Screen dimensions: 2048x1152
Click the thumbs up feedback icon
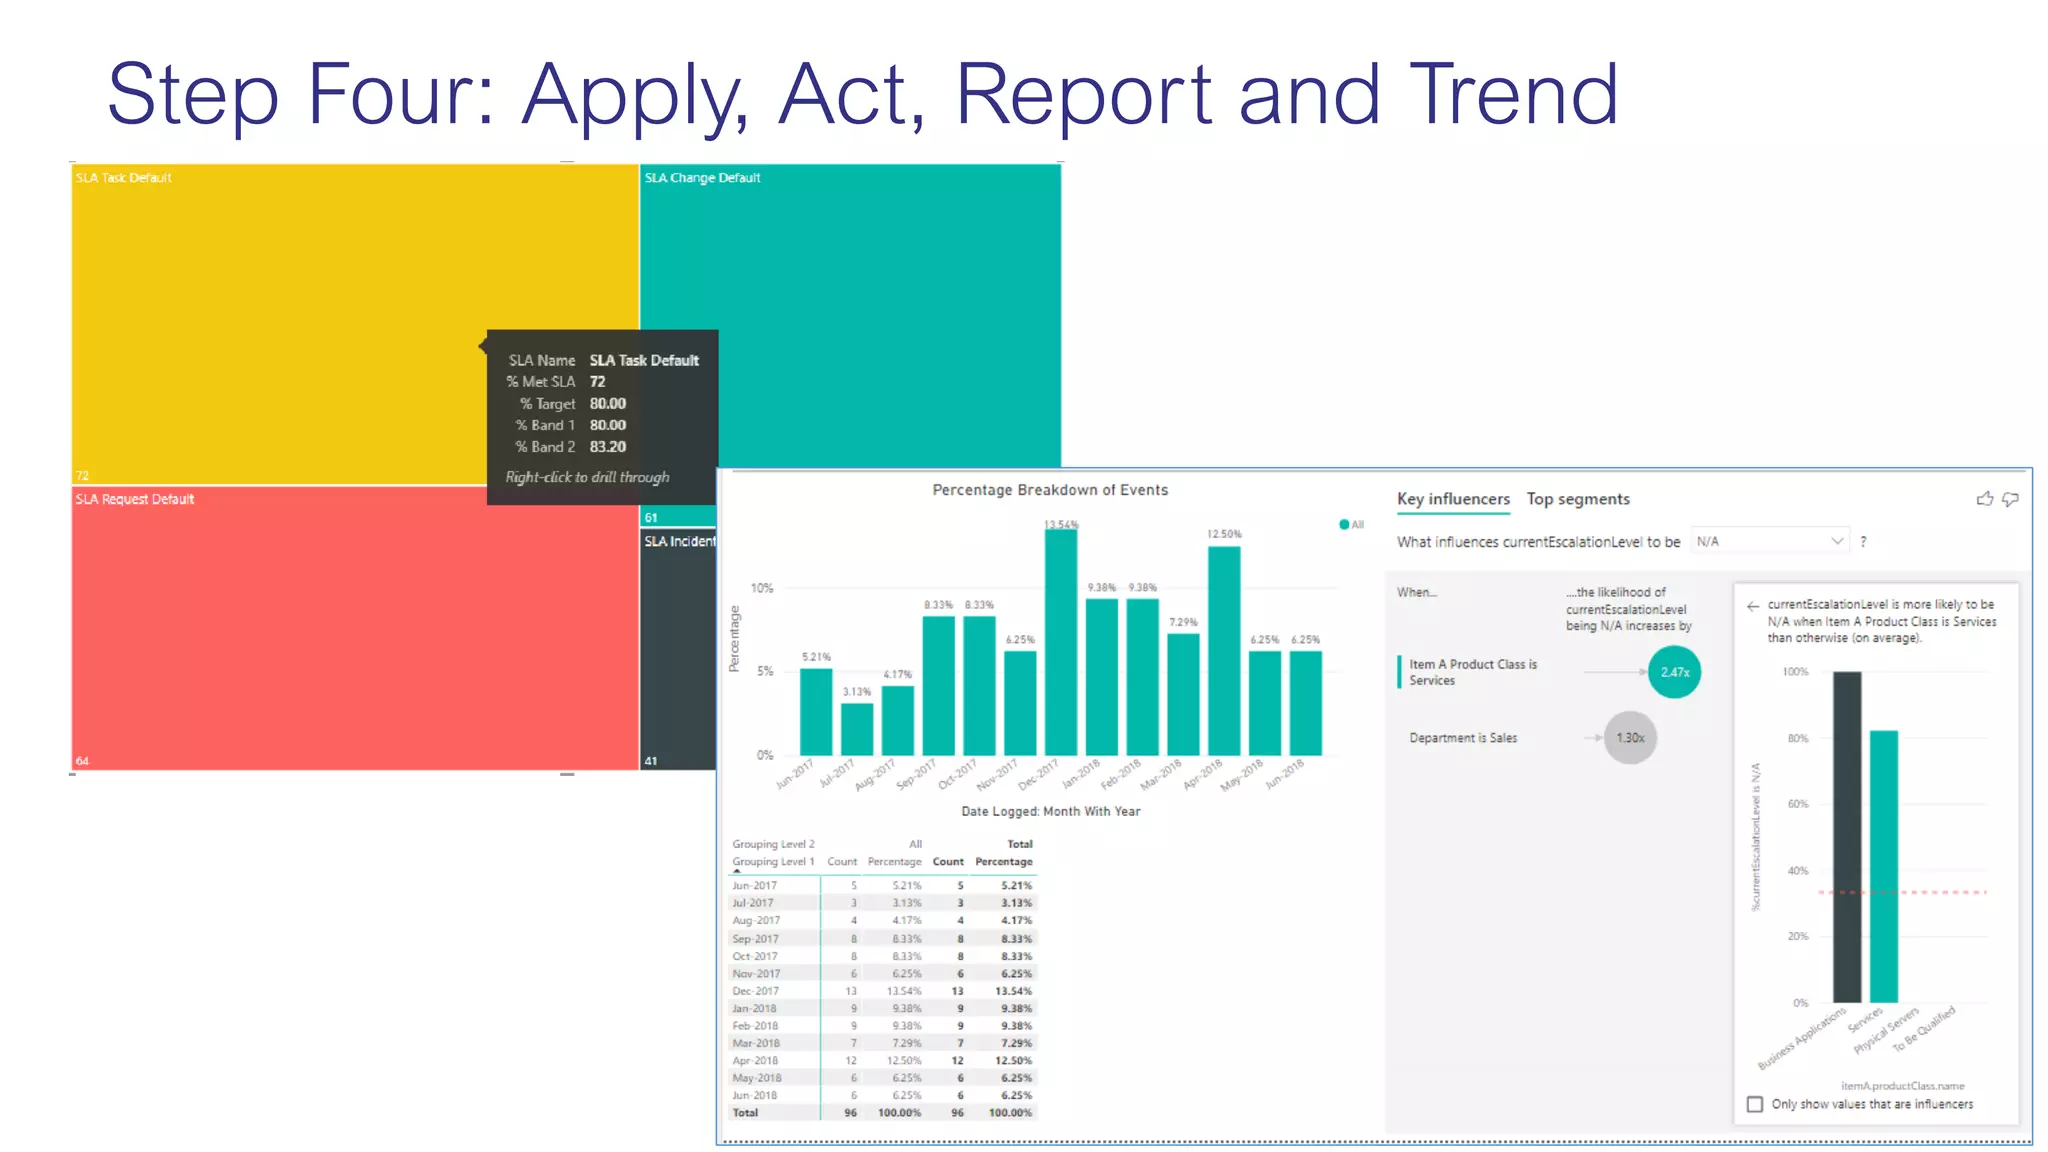click(x=1984, y=499)
